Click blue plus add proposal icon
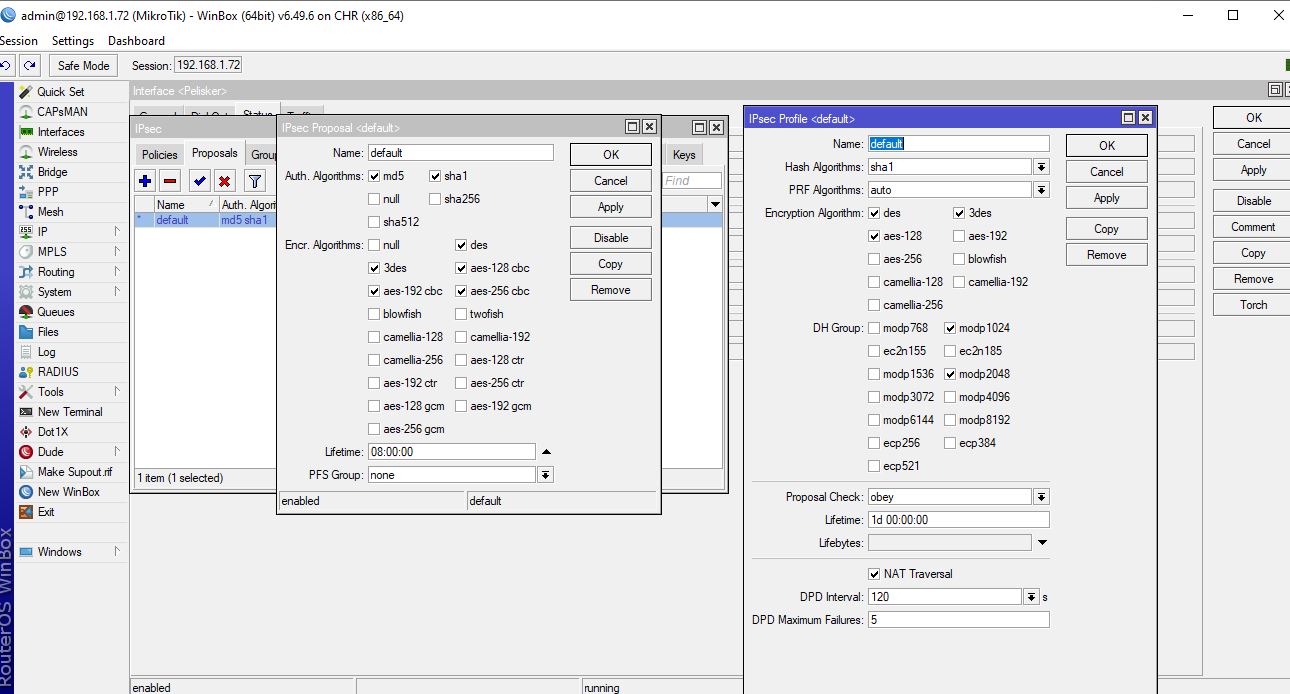The image size is (1290, 694). tap(146, 181)
